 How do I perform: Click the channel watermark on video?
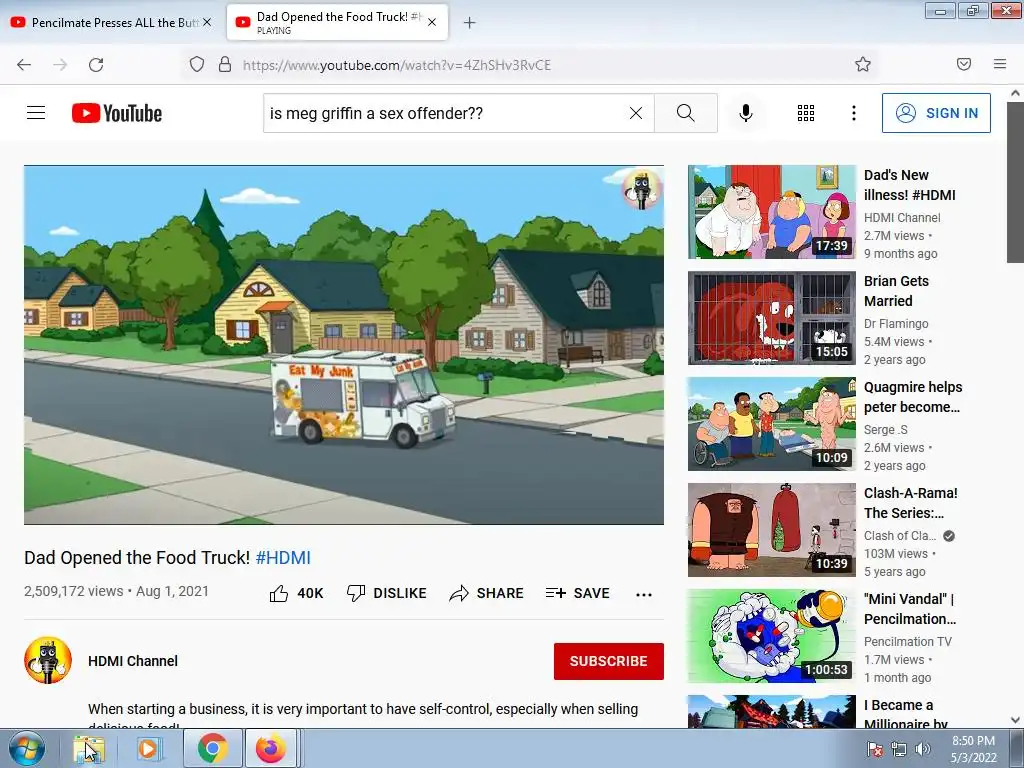[x=641, y=189]
